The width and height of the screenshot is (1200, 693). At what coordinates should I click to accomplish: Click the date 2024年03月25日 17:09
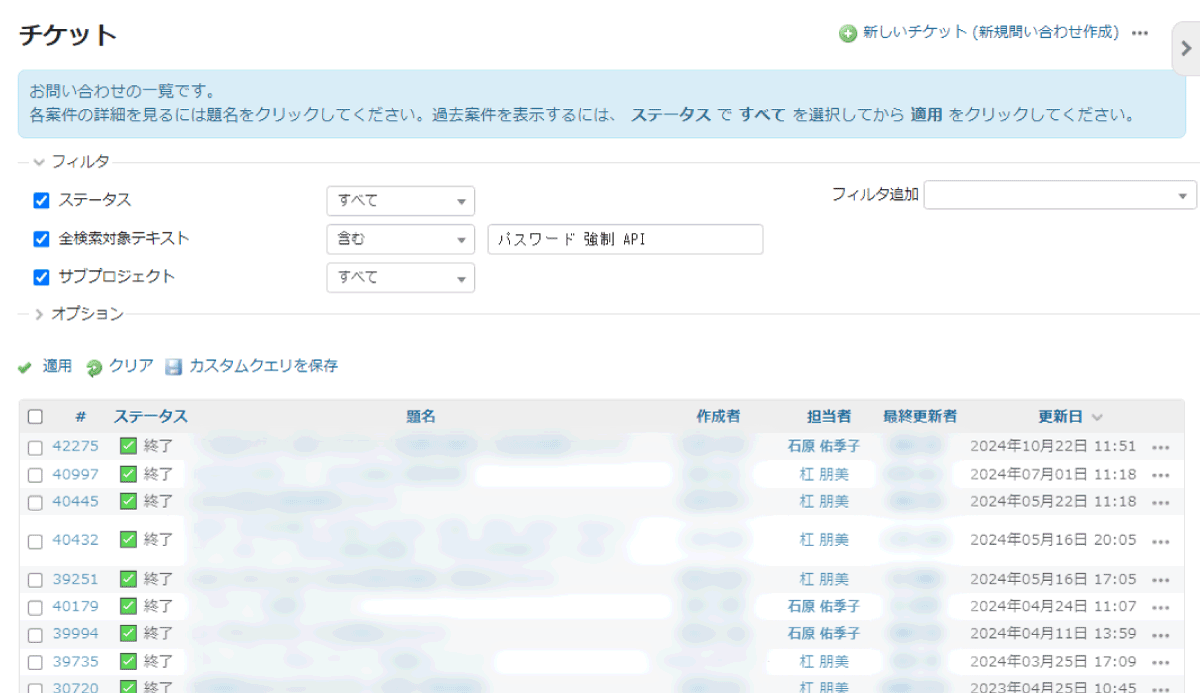(1053, 661)
